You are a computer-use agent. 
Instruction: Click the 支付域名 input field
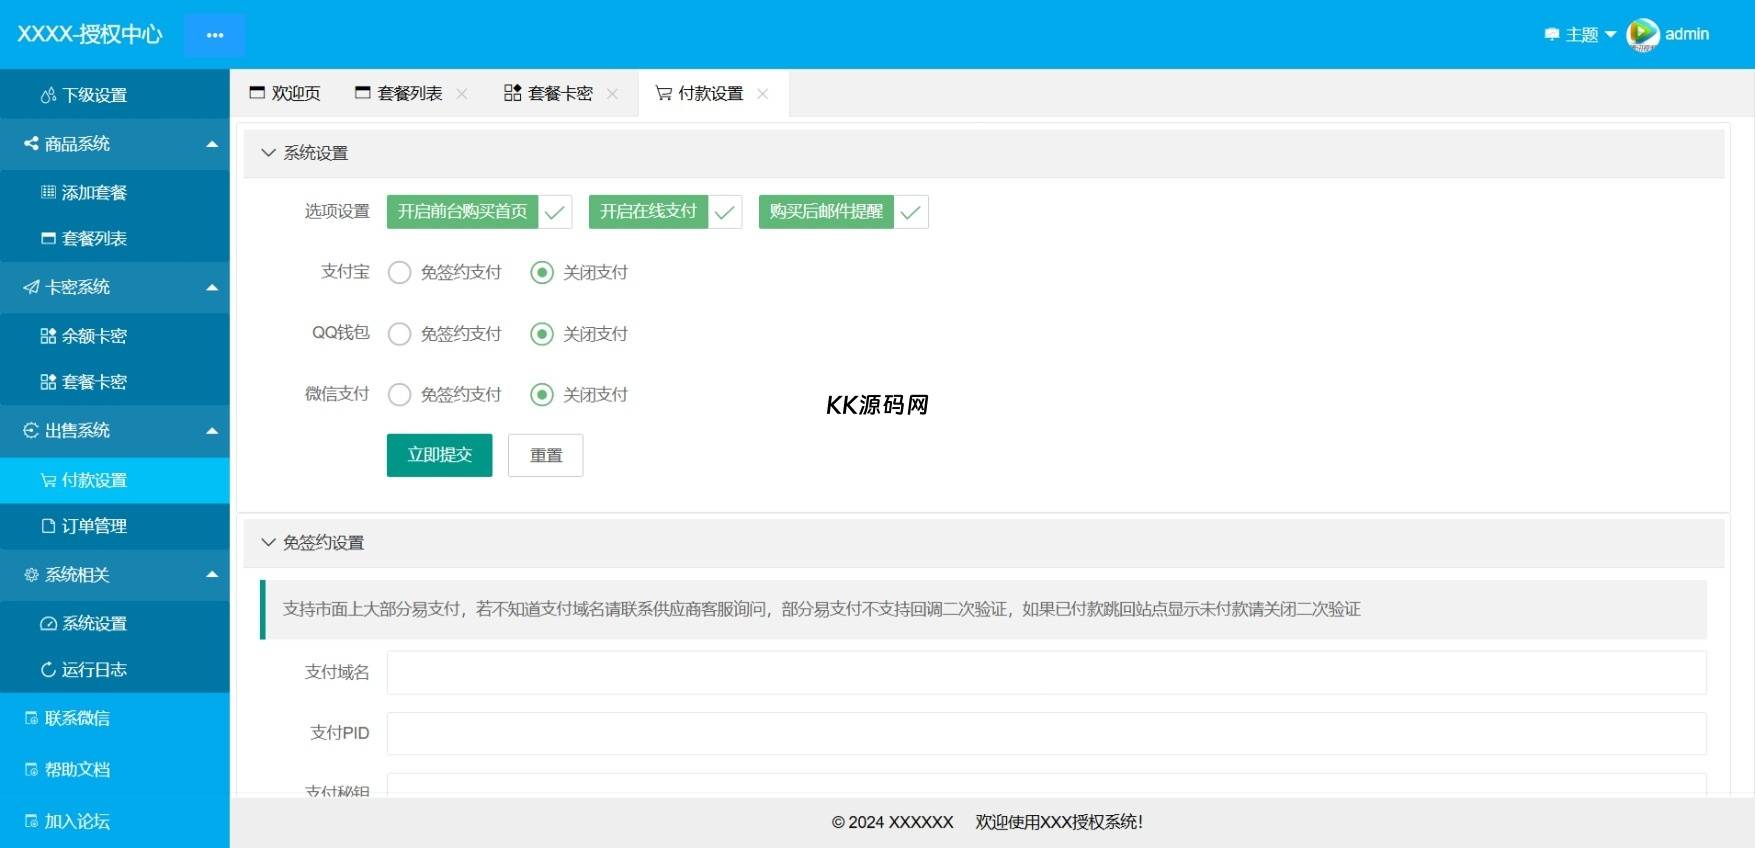tap(1045, 673)
